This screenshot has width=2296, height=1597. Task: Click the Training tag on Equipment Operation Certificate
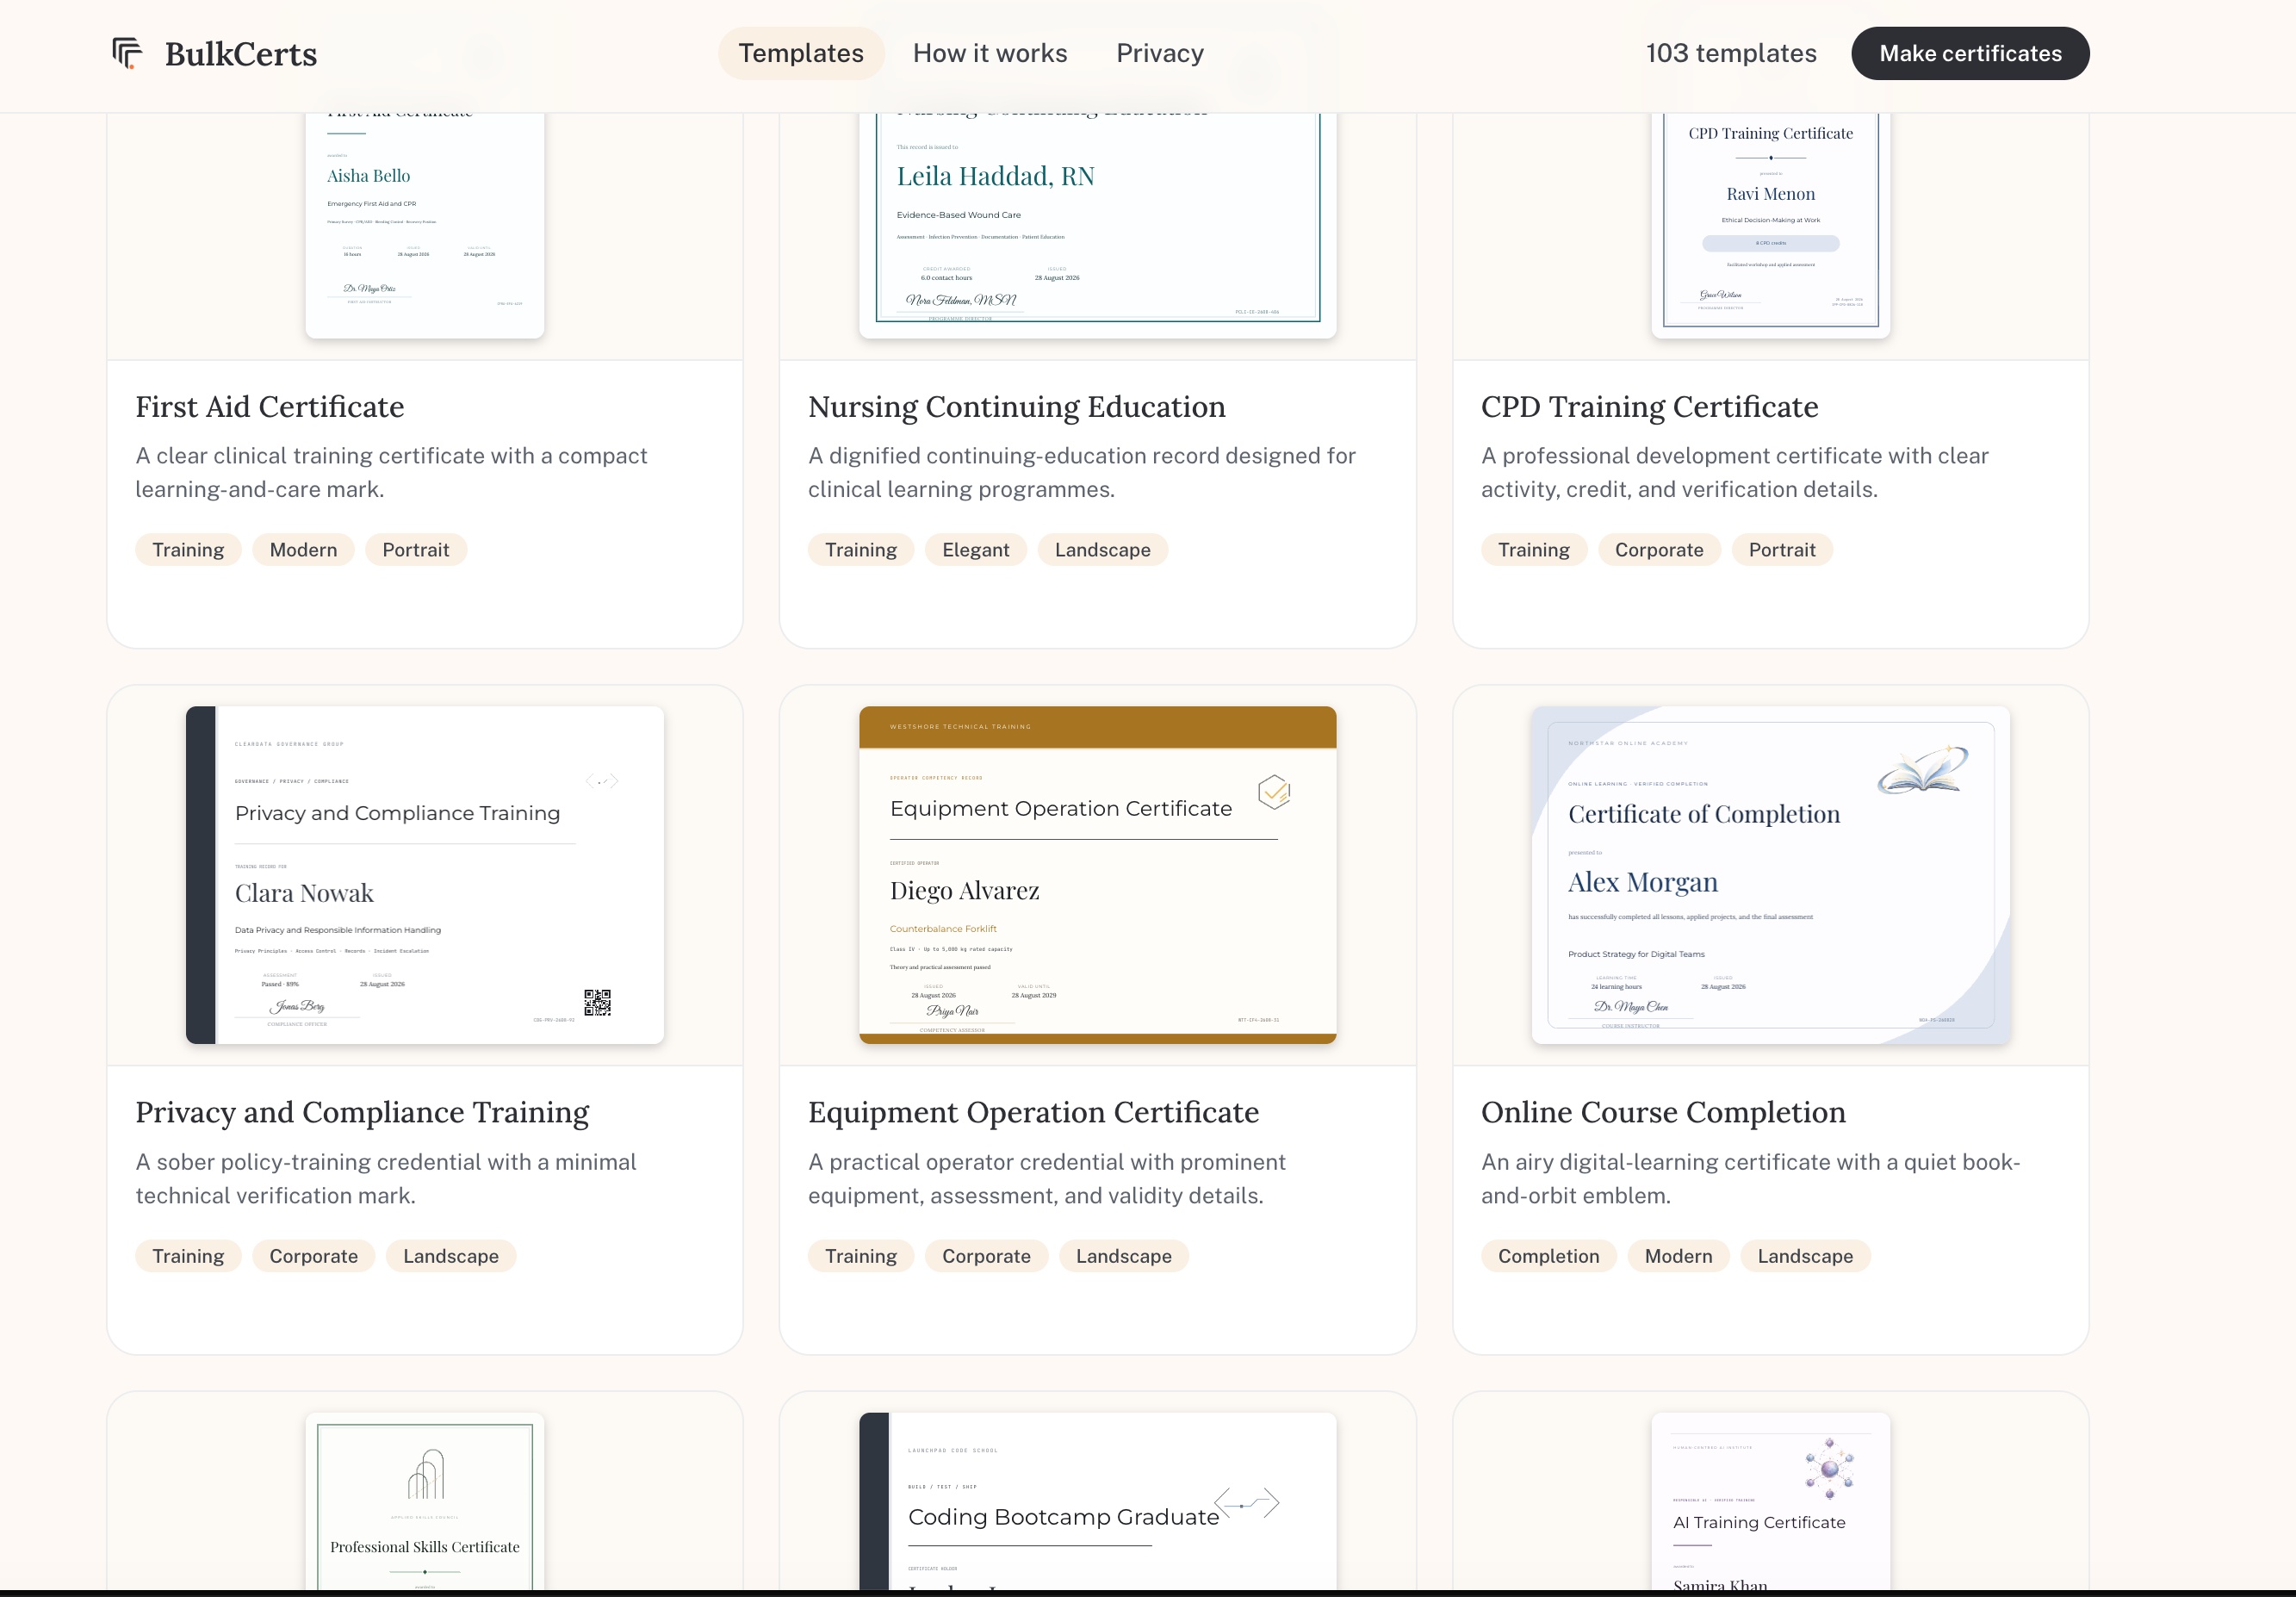click(861, 1256)
